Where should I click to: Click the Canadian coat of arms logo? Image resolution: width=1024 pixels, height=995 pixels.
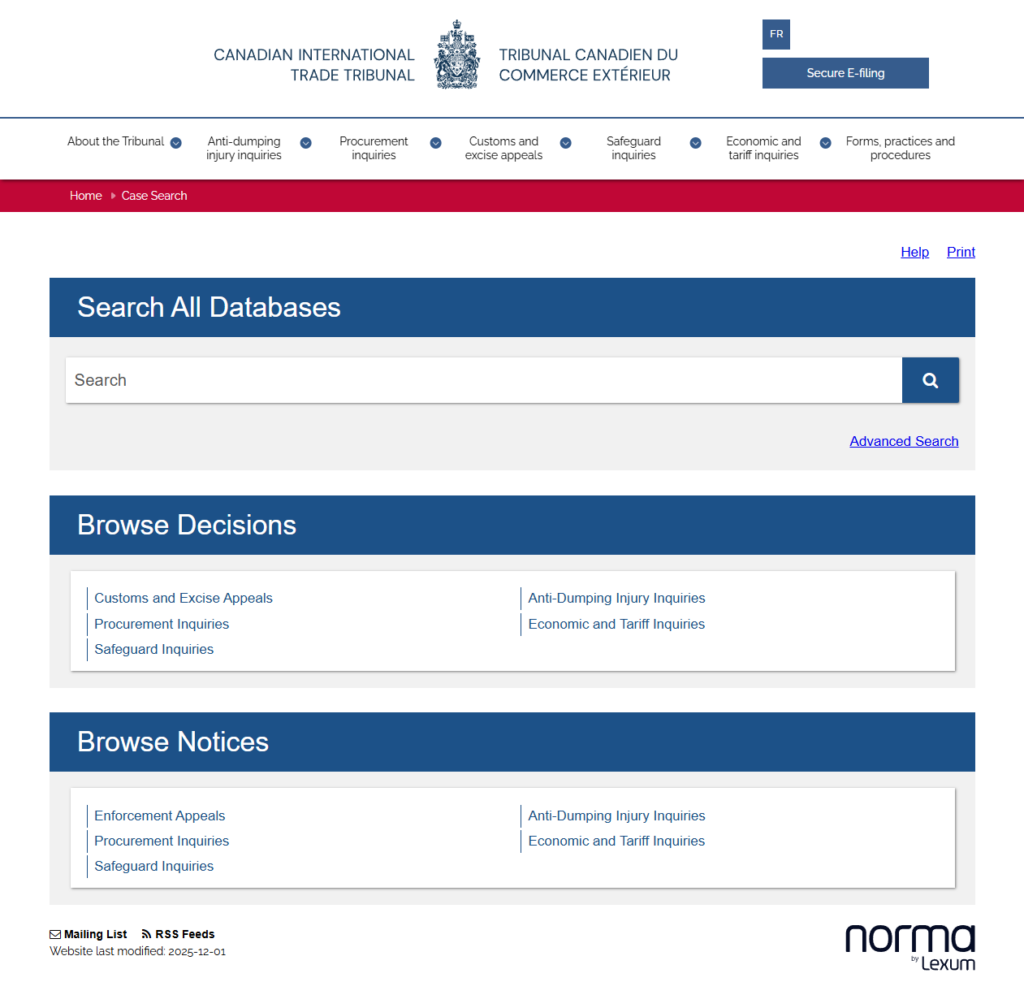[x=457, y=56]
